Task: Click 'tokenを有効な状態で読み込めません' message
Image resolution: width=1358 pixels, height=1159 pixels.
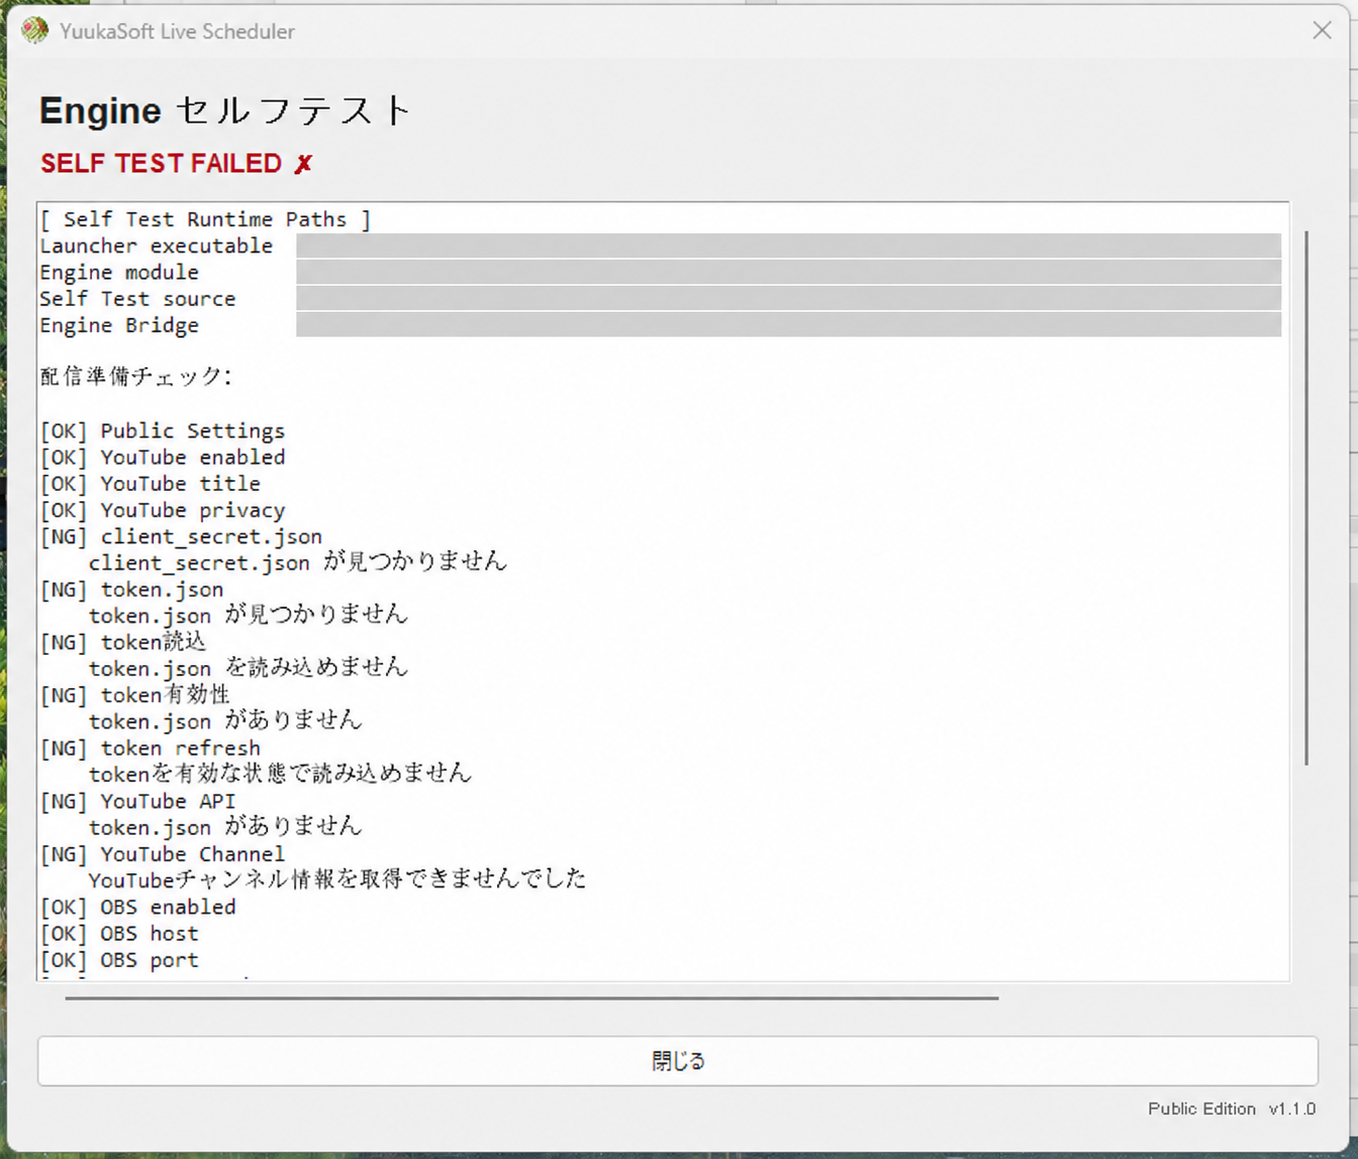Action: click(x=280, y=774)
